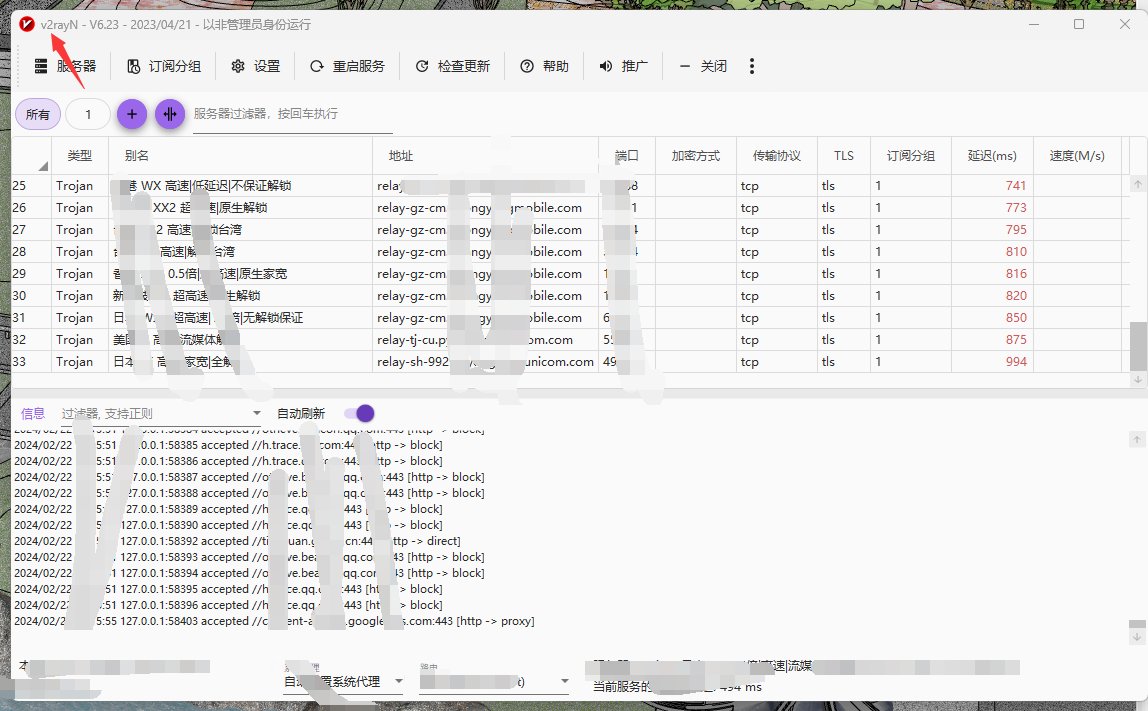The image size is (1148, 711).
Task: Open the 订阅分组 menu
Action: [x=164, y=66]
